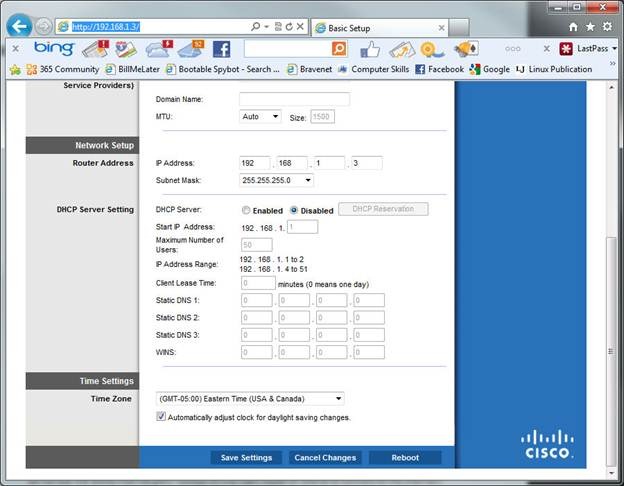Click the Maximum Number of Users field
This screenshot has height=486, width=624.
coord(257,245)
